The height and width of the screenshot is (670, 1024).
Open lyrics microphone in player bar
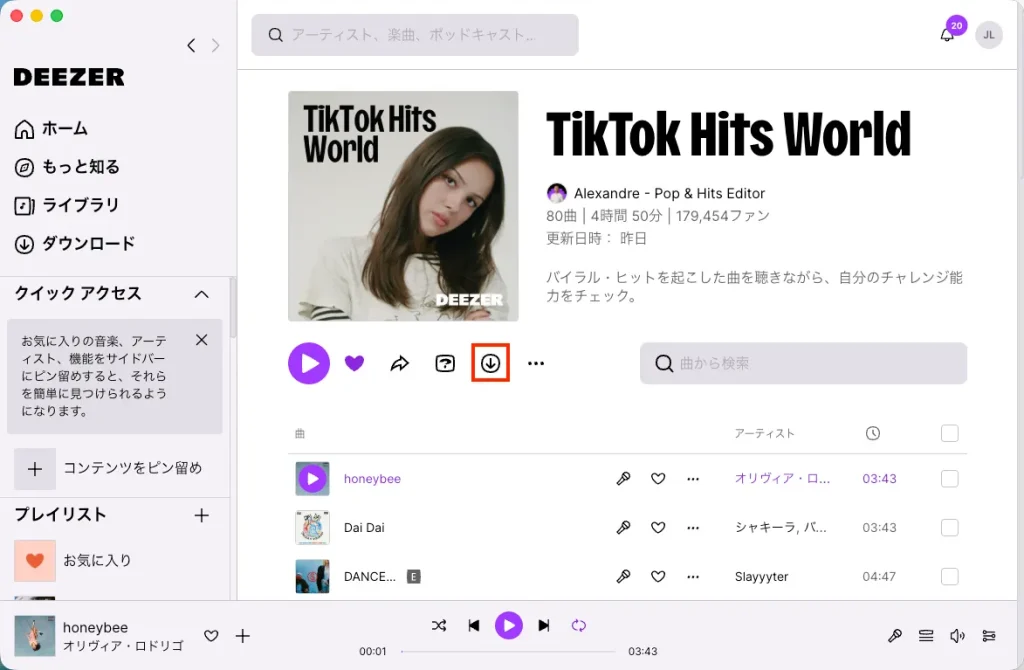point(895,635)
